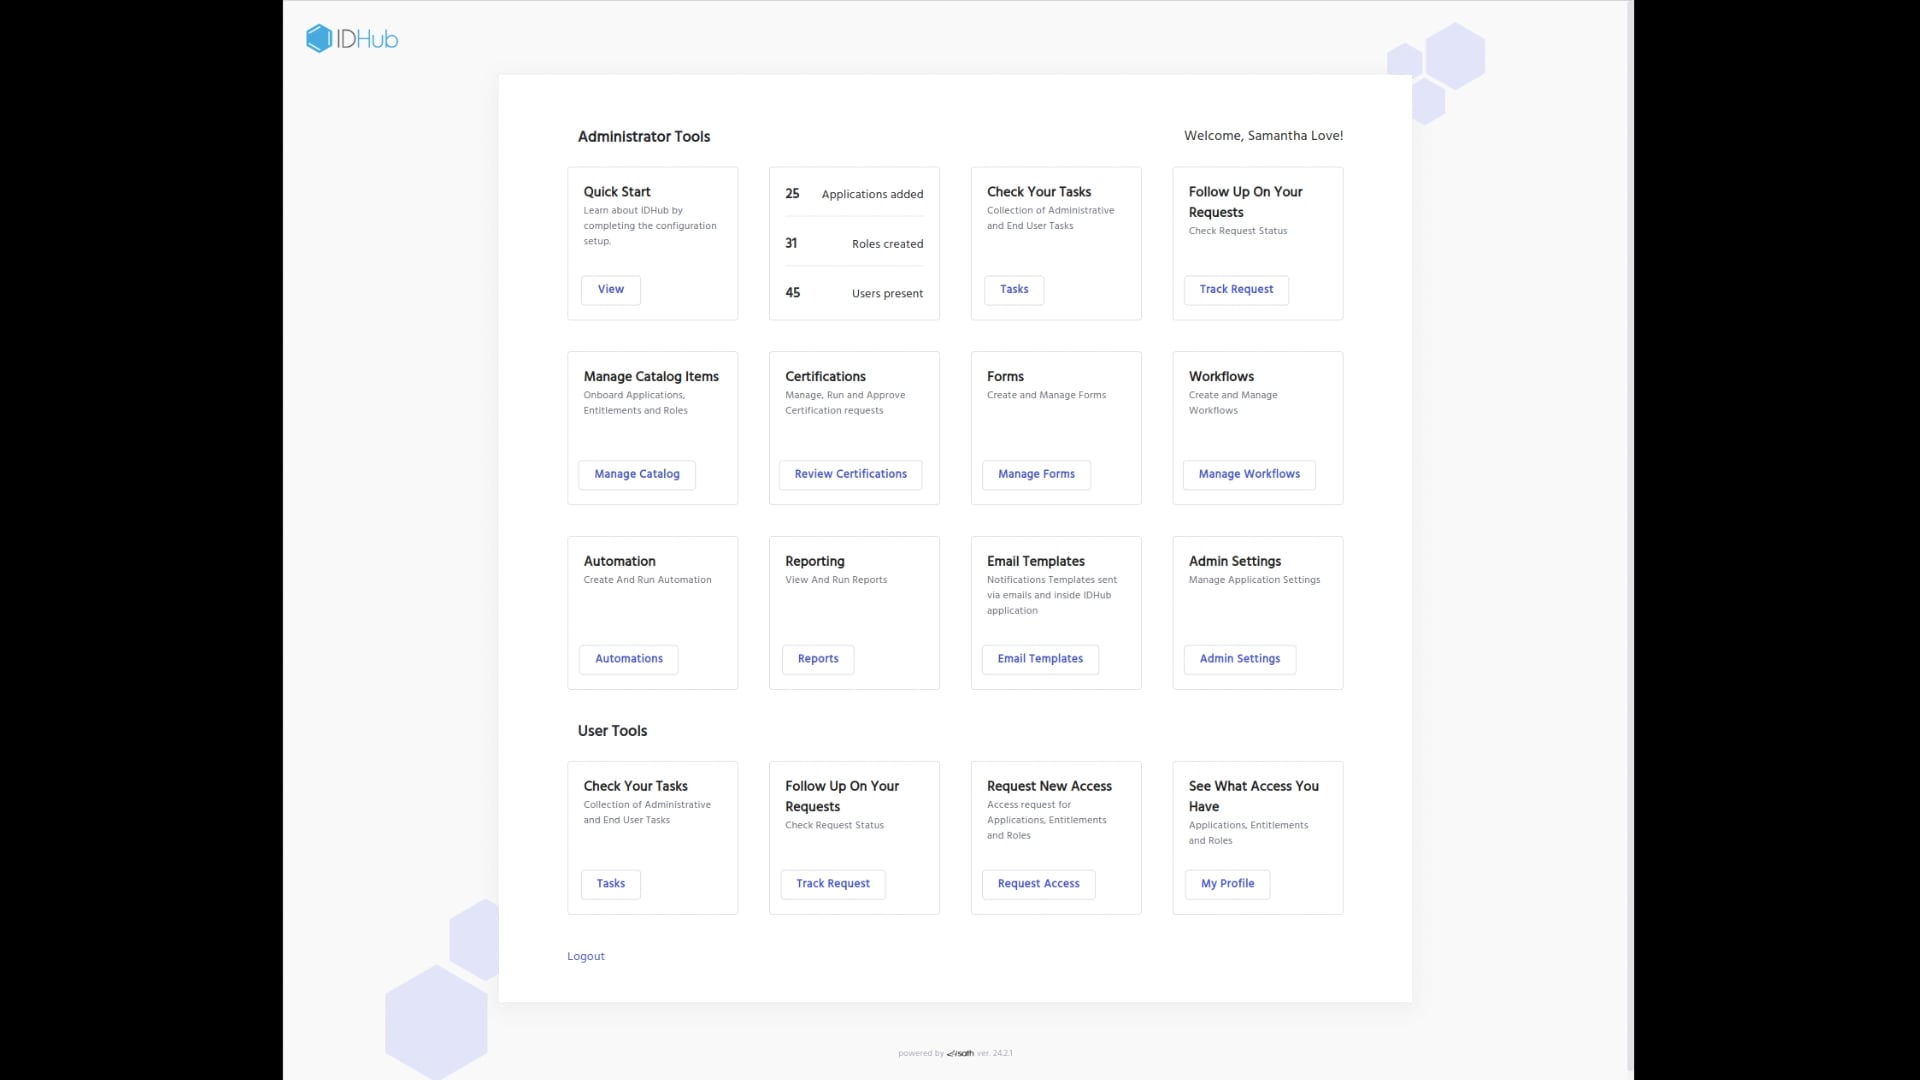Click Manage Catalog Items card title

(651, 377)
